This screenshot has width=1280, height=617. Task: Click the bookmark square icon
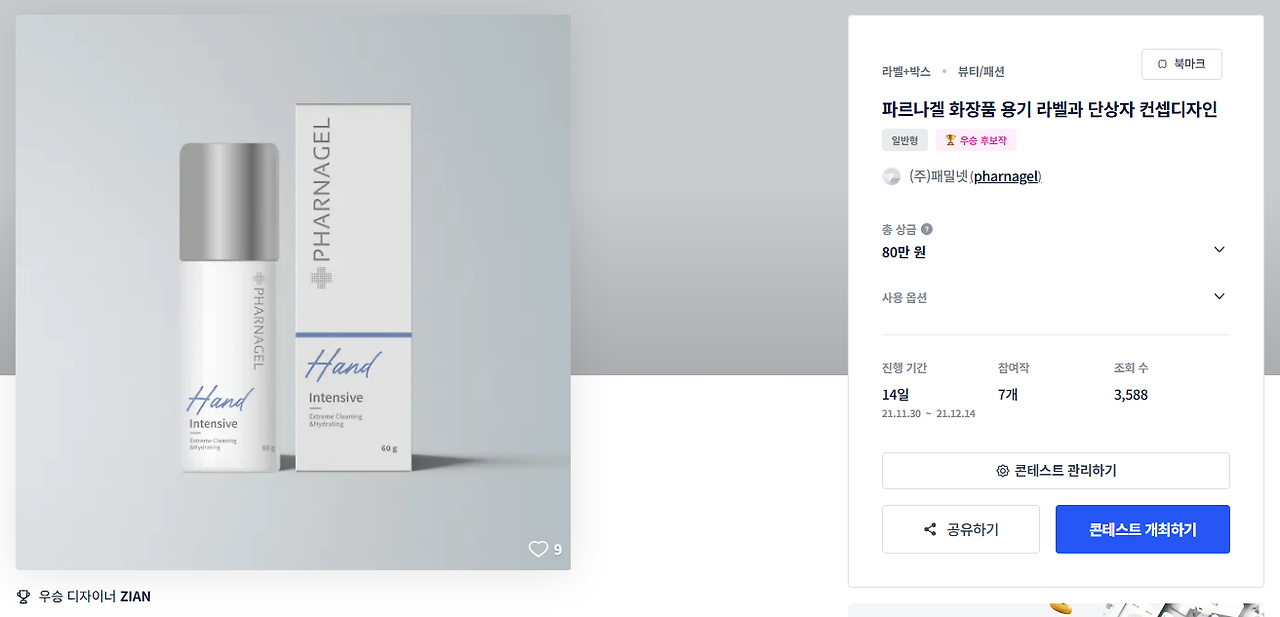coord(1162,64)
